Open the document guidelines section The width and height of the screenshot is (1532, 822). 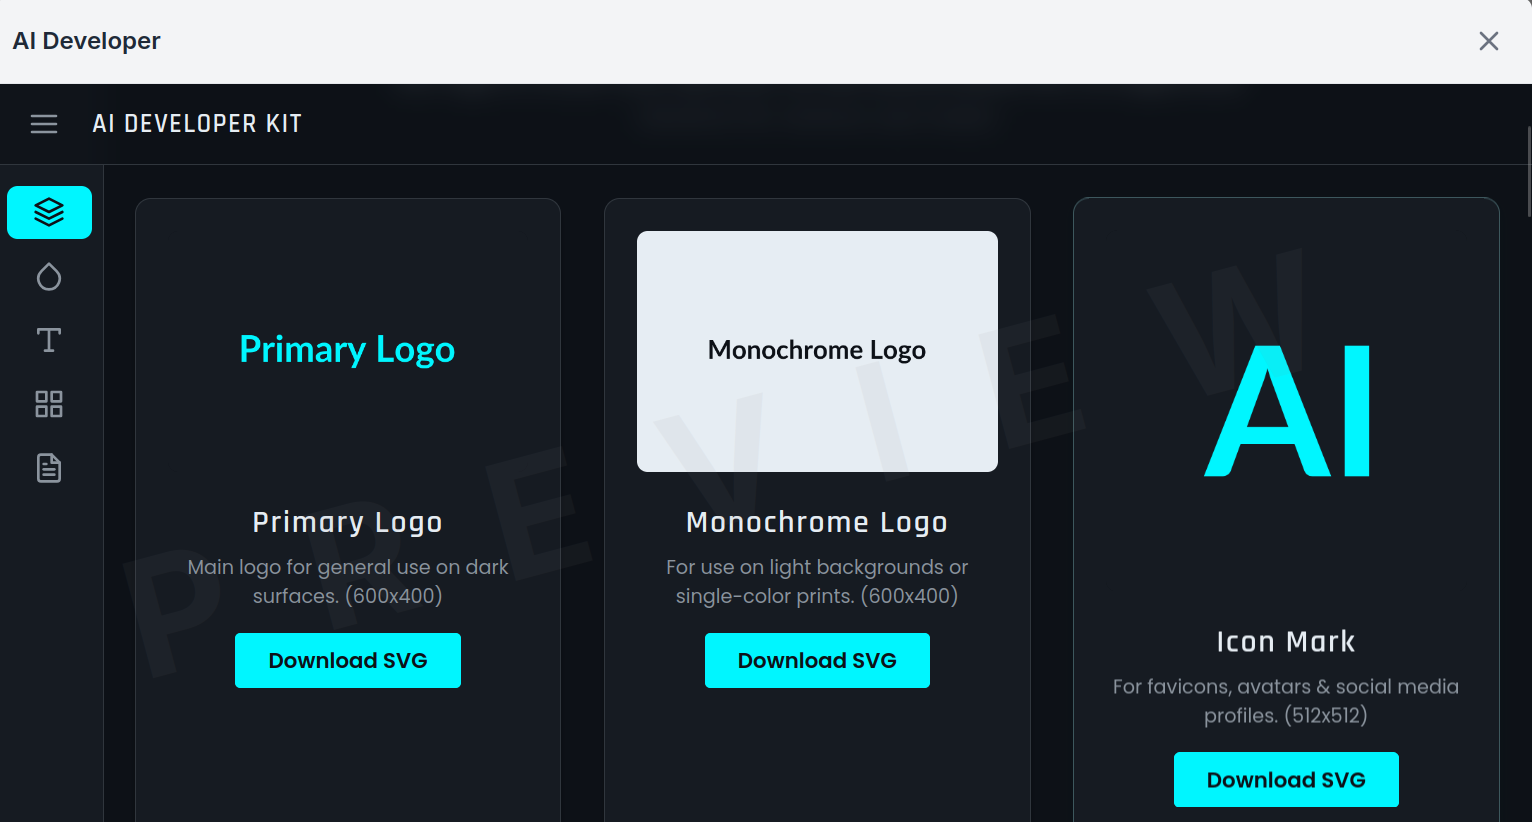pos(49,468)
